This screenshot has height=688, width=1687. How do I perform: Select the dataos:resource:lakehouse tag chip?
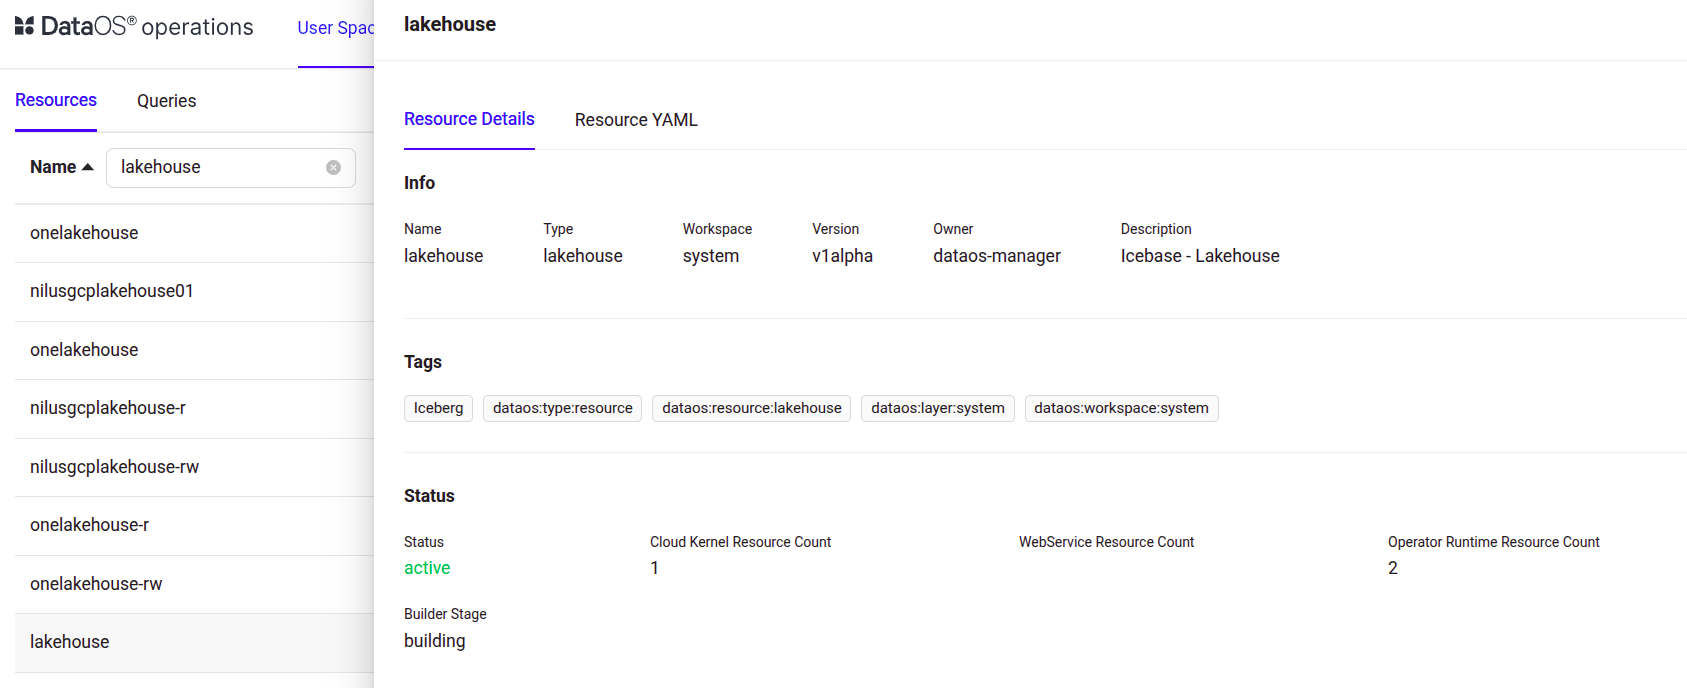[751, 408]
